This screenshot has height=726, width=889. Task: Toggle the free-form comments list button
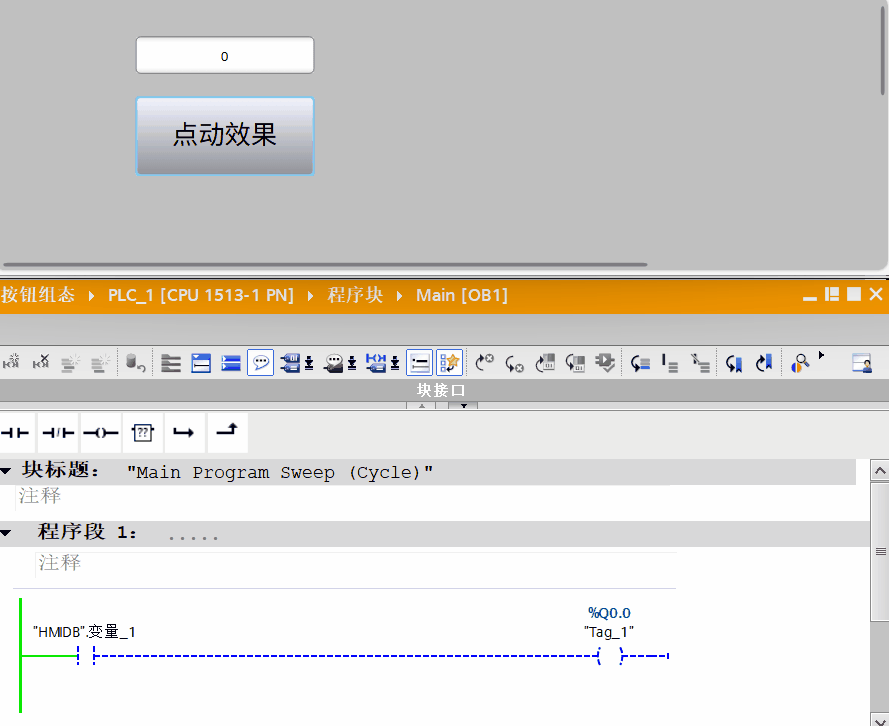pos(420,363)
